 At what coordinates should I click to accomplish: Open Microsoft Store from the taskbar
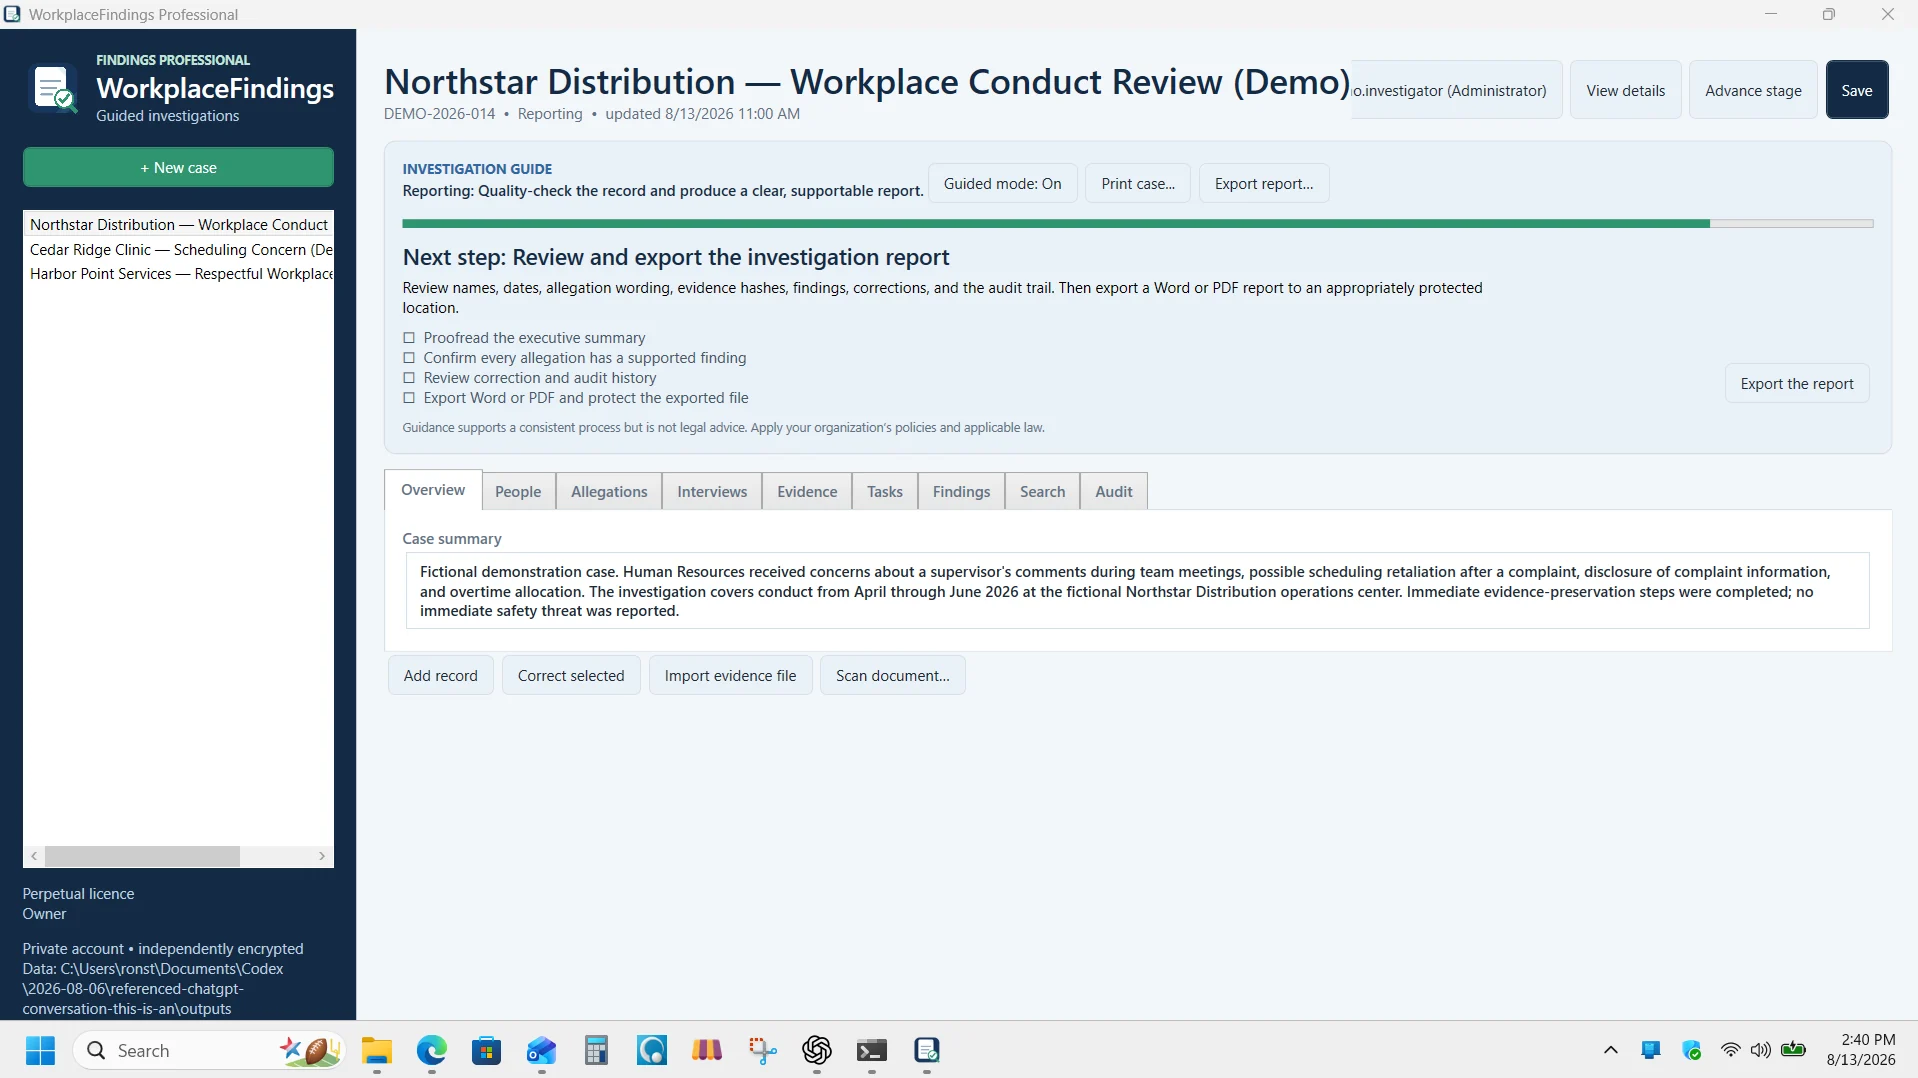[487, 1050]
